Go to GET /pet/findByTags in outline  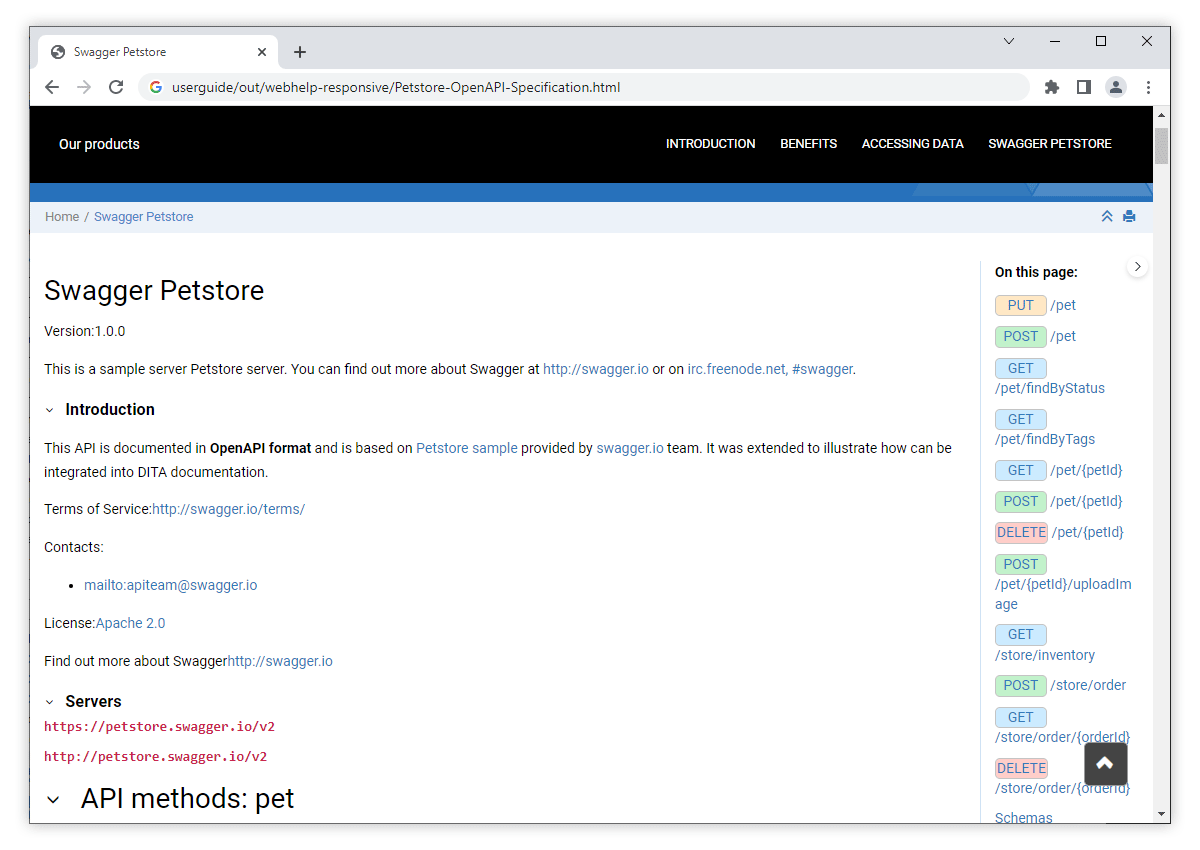point(1045,429)
